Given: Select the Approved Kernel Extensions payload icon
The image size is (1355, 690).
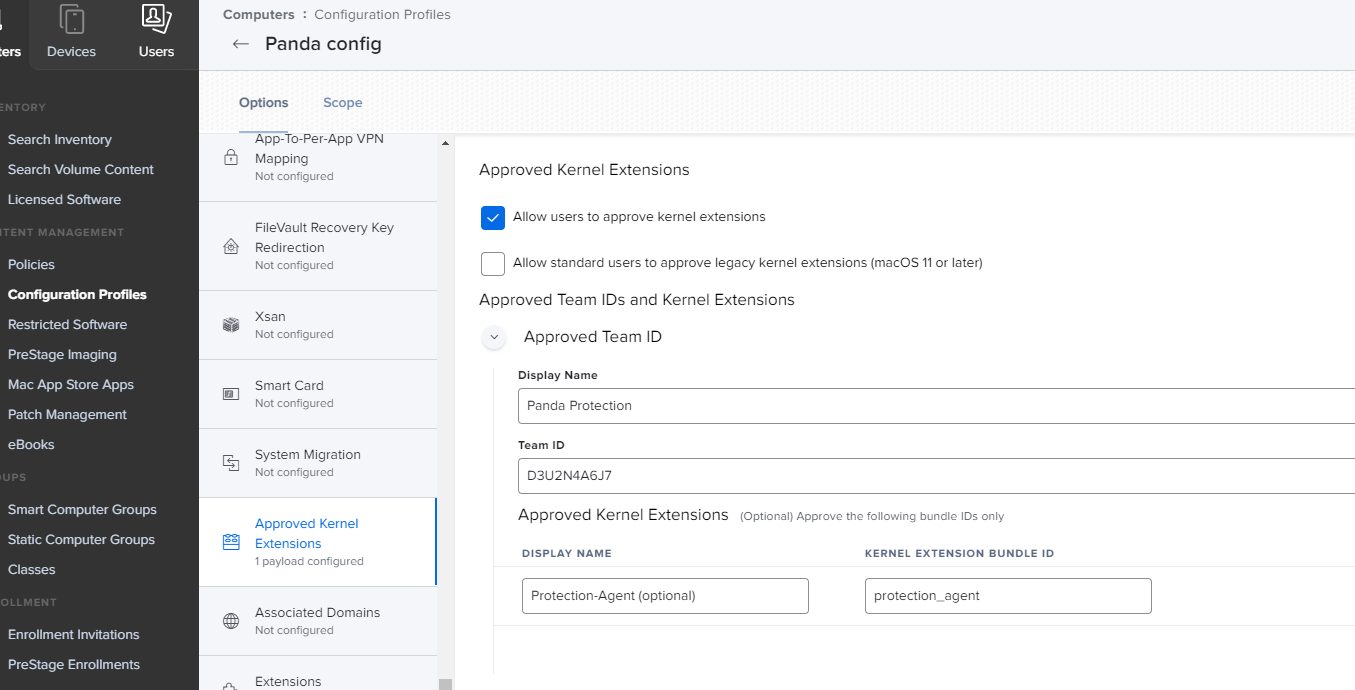Looking at the screenshot, I should pyautogui.click(x=231, y=542).
